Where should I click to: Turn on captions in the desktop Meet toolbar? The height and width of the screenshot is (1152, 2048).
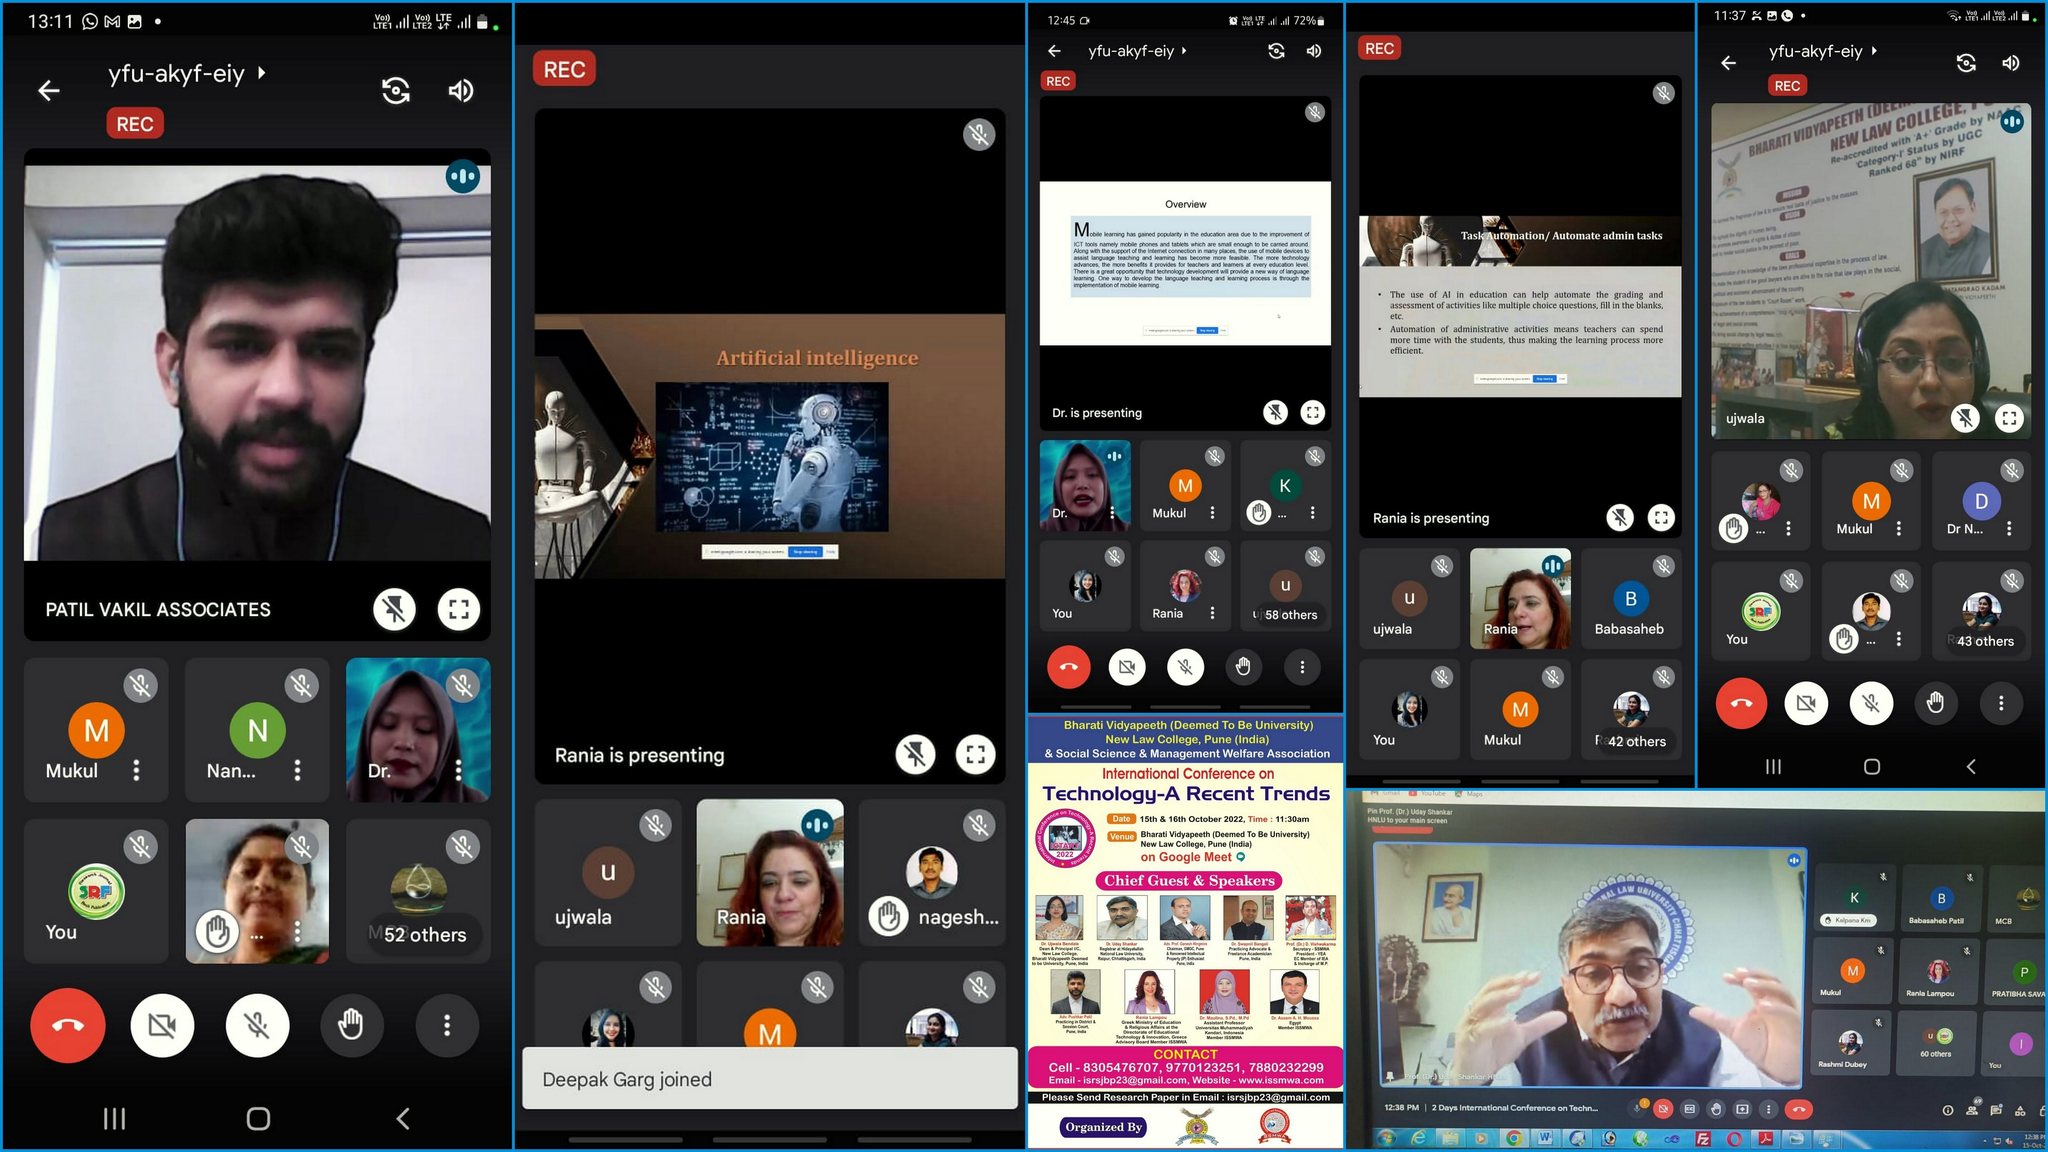(x=1689, y=1109)
